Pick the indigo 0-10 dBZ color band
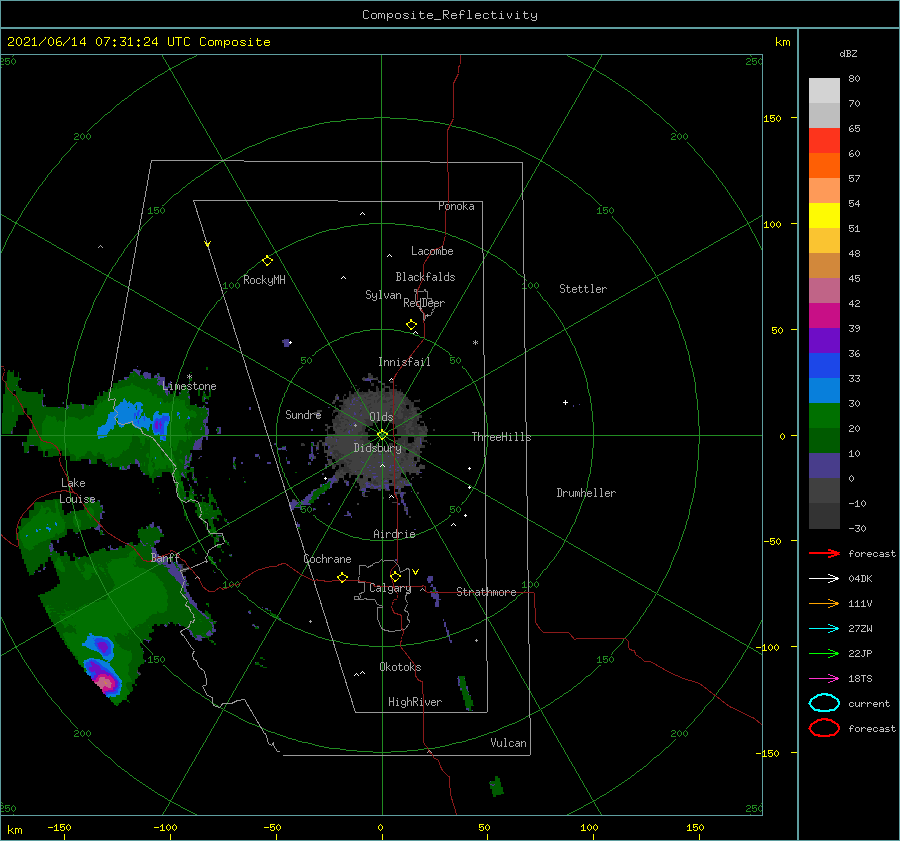The height and width of the screenshot is (841, 900). coord(824,466)
